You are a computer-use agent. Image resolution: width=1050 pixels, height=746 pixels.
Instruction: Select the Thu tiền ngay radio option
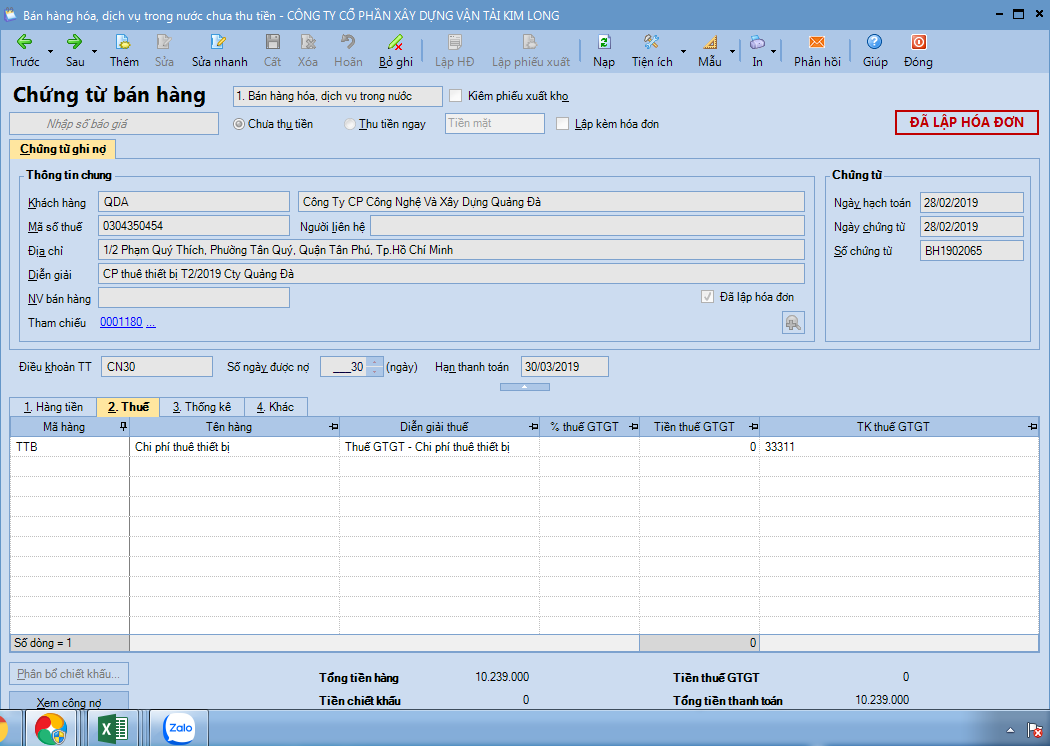[350, 124]
